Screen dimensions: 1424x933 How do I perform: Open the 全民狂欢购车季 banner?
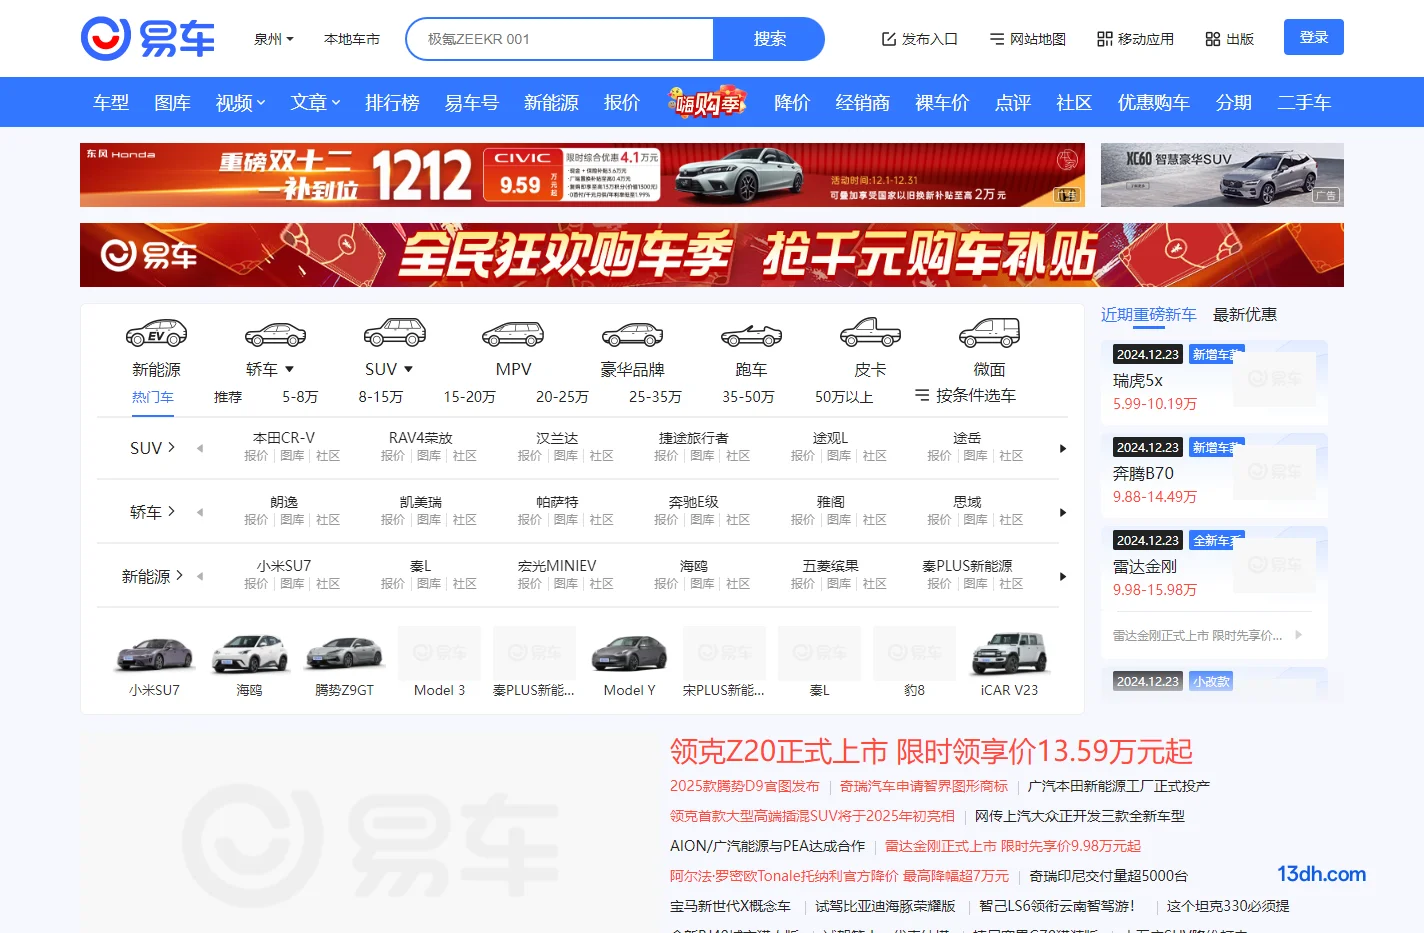pyautogui.click(x=712, y=255)
